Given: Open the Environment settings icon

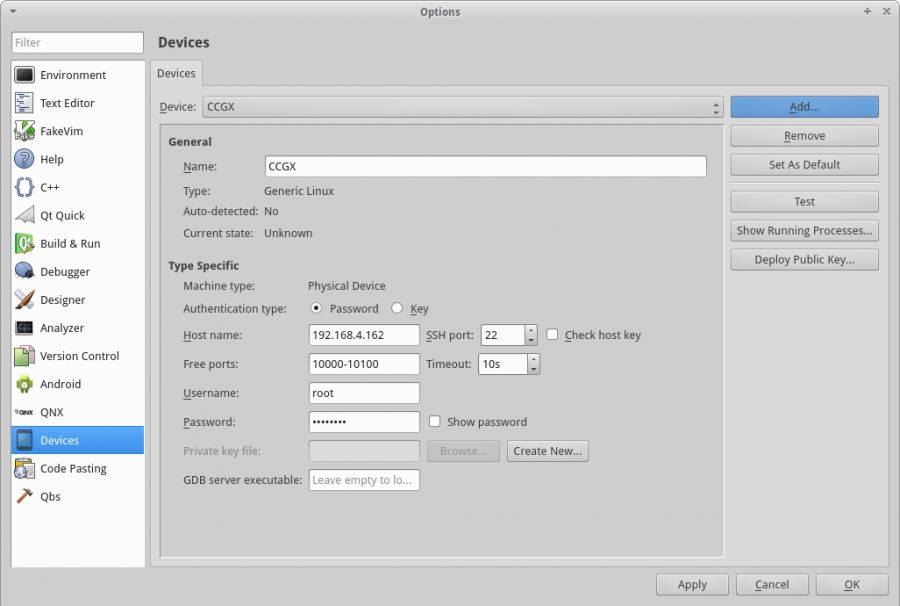Looking at the screenshot, I should (25, 75).
